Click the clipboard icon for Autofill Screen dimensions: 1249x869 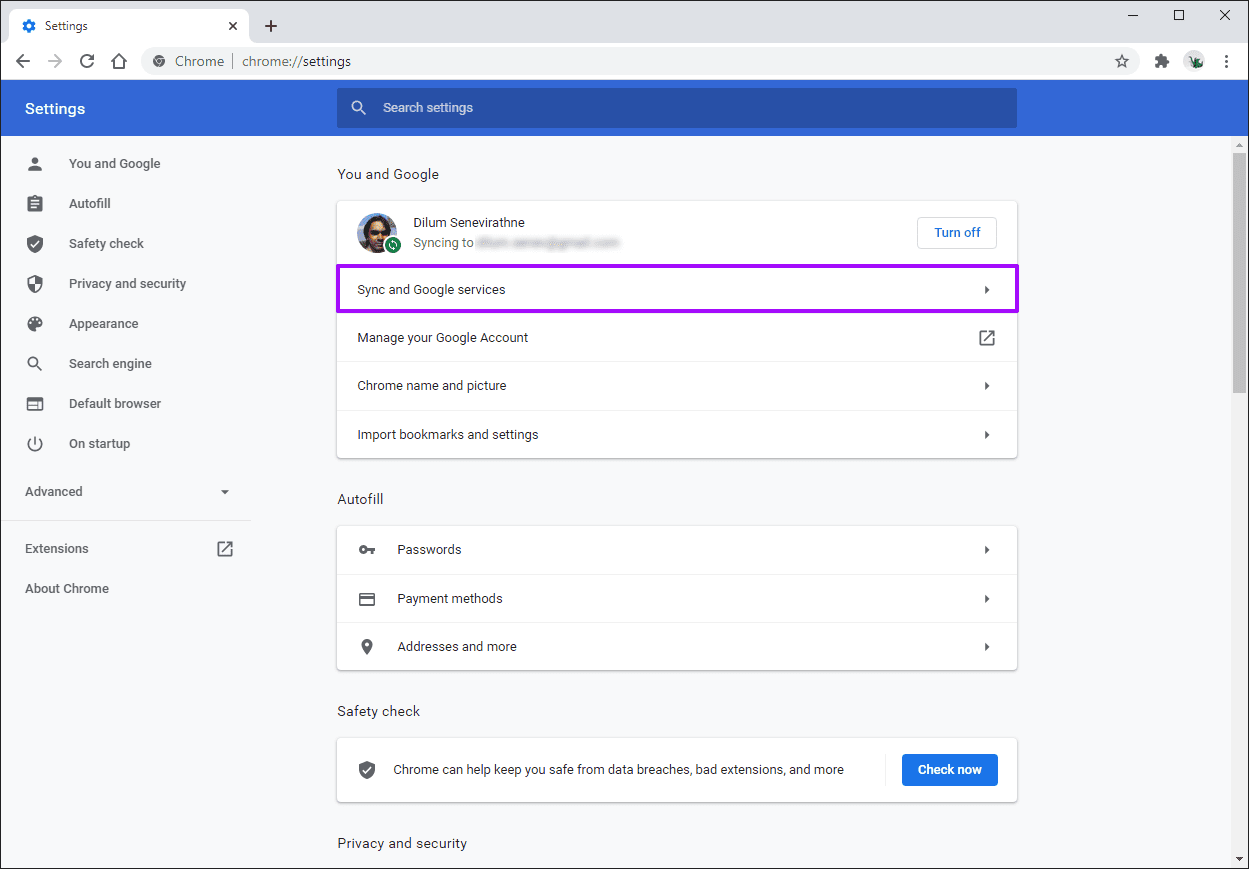[x=35, y=204]
